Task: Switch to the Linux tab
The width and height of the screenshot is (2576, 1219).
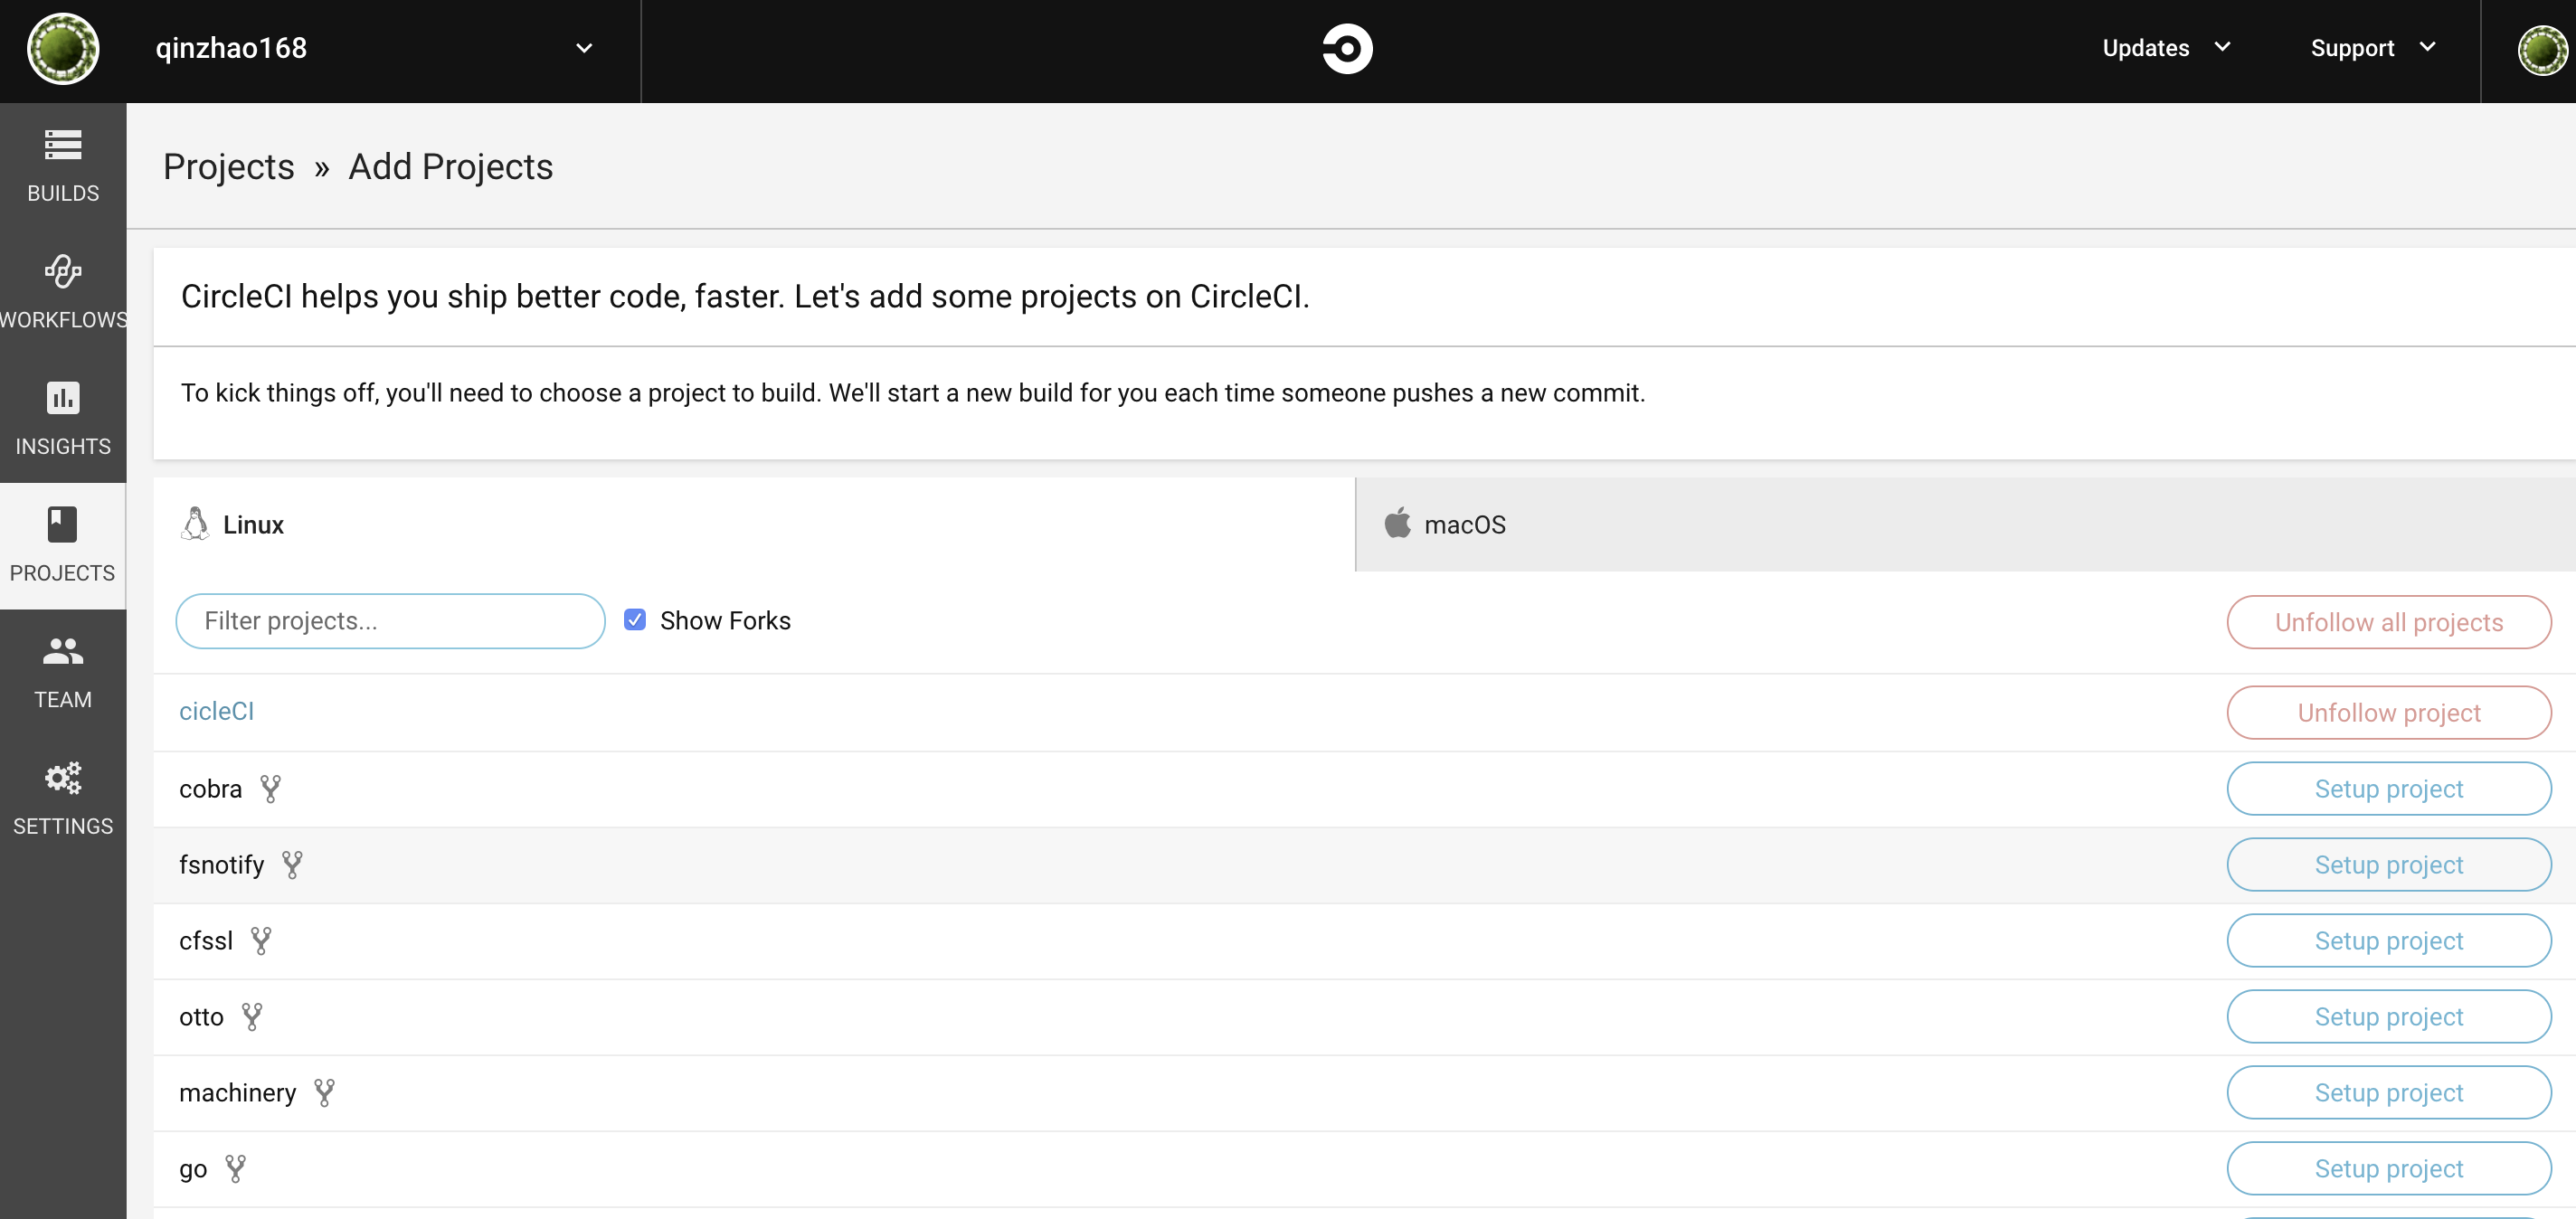Action: tap(754, 524)
